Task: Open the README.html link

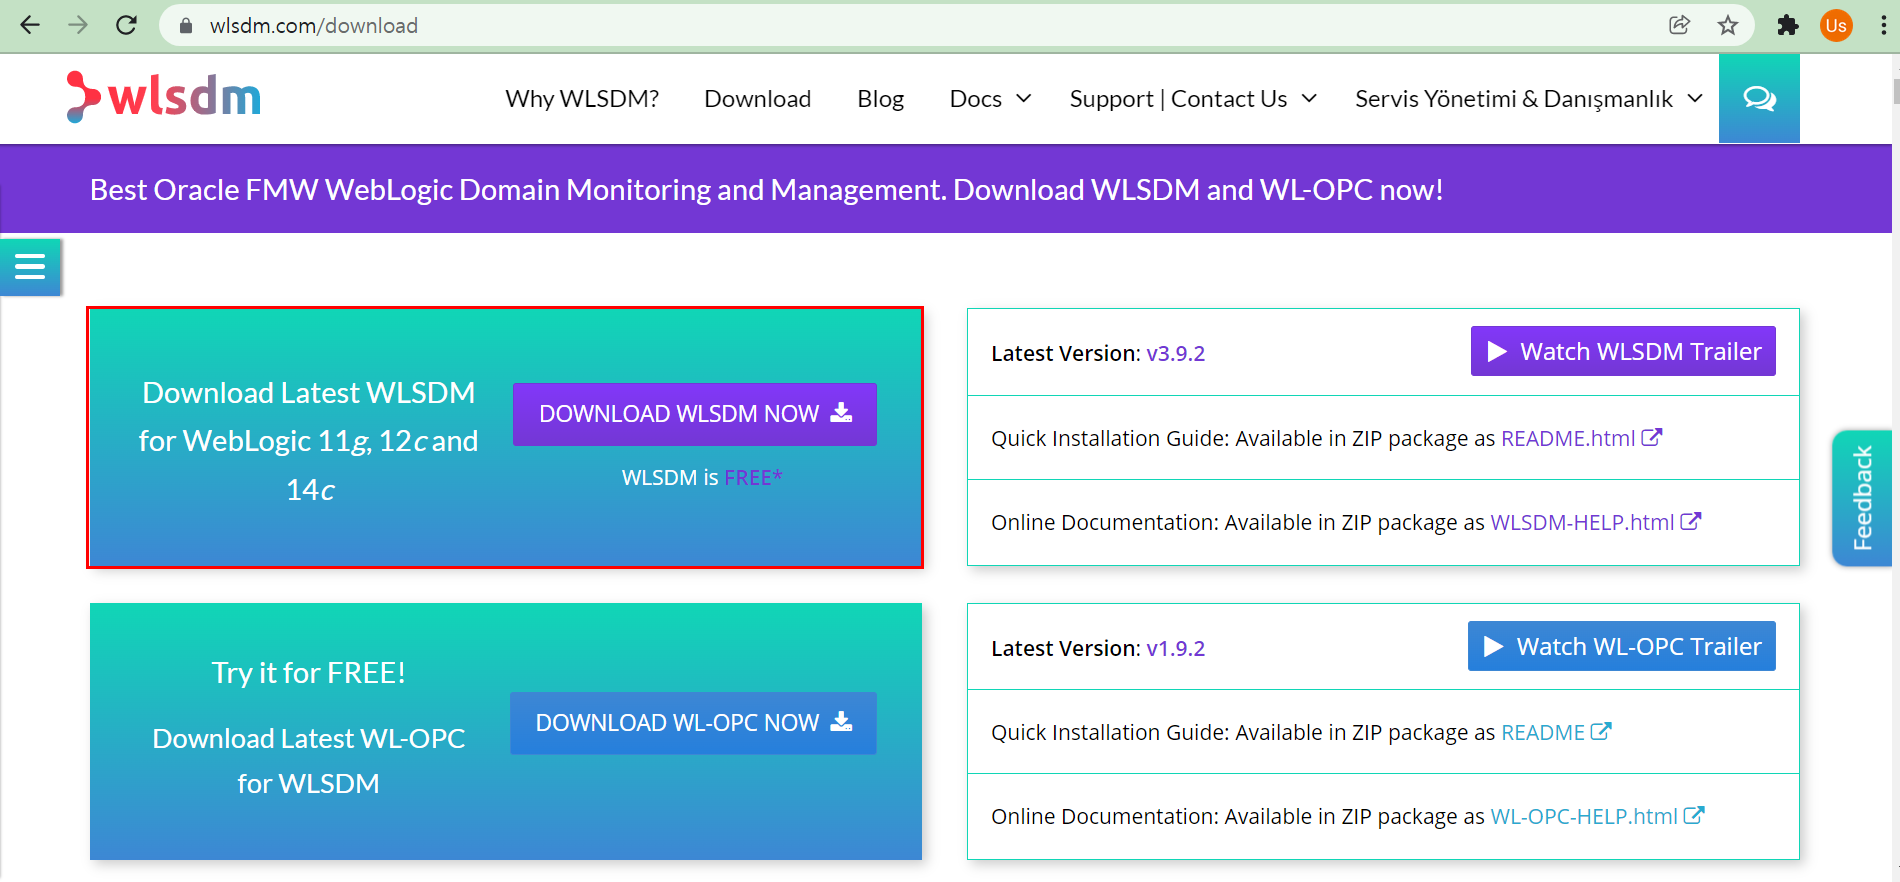Action: point(1568,438)
